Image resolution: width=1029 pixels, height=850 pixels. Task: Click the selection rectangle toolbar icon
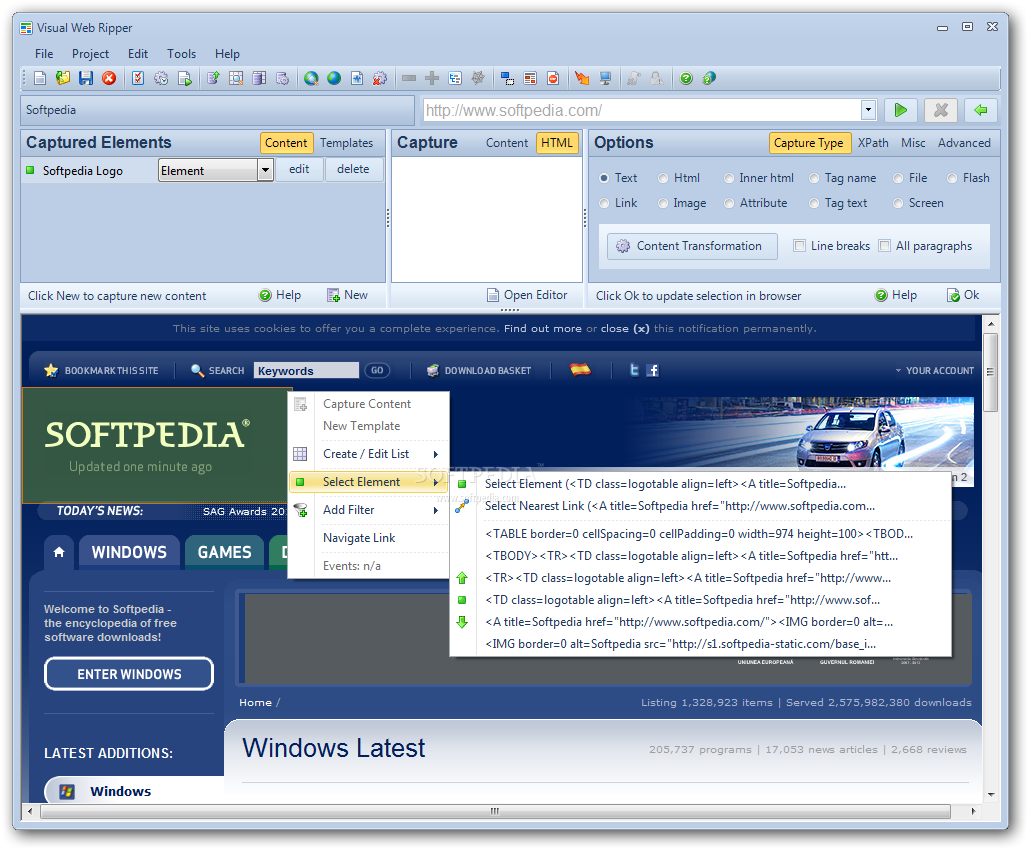click(x=507, y=78)
